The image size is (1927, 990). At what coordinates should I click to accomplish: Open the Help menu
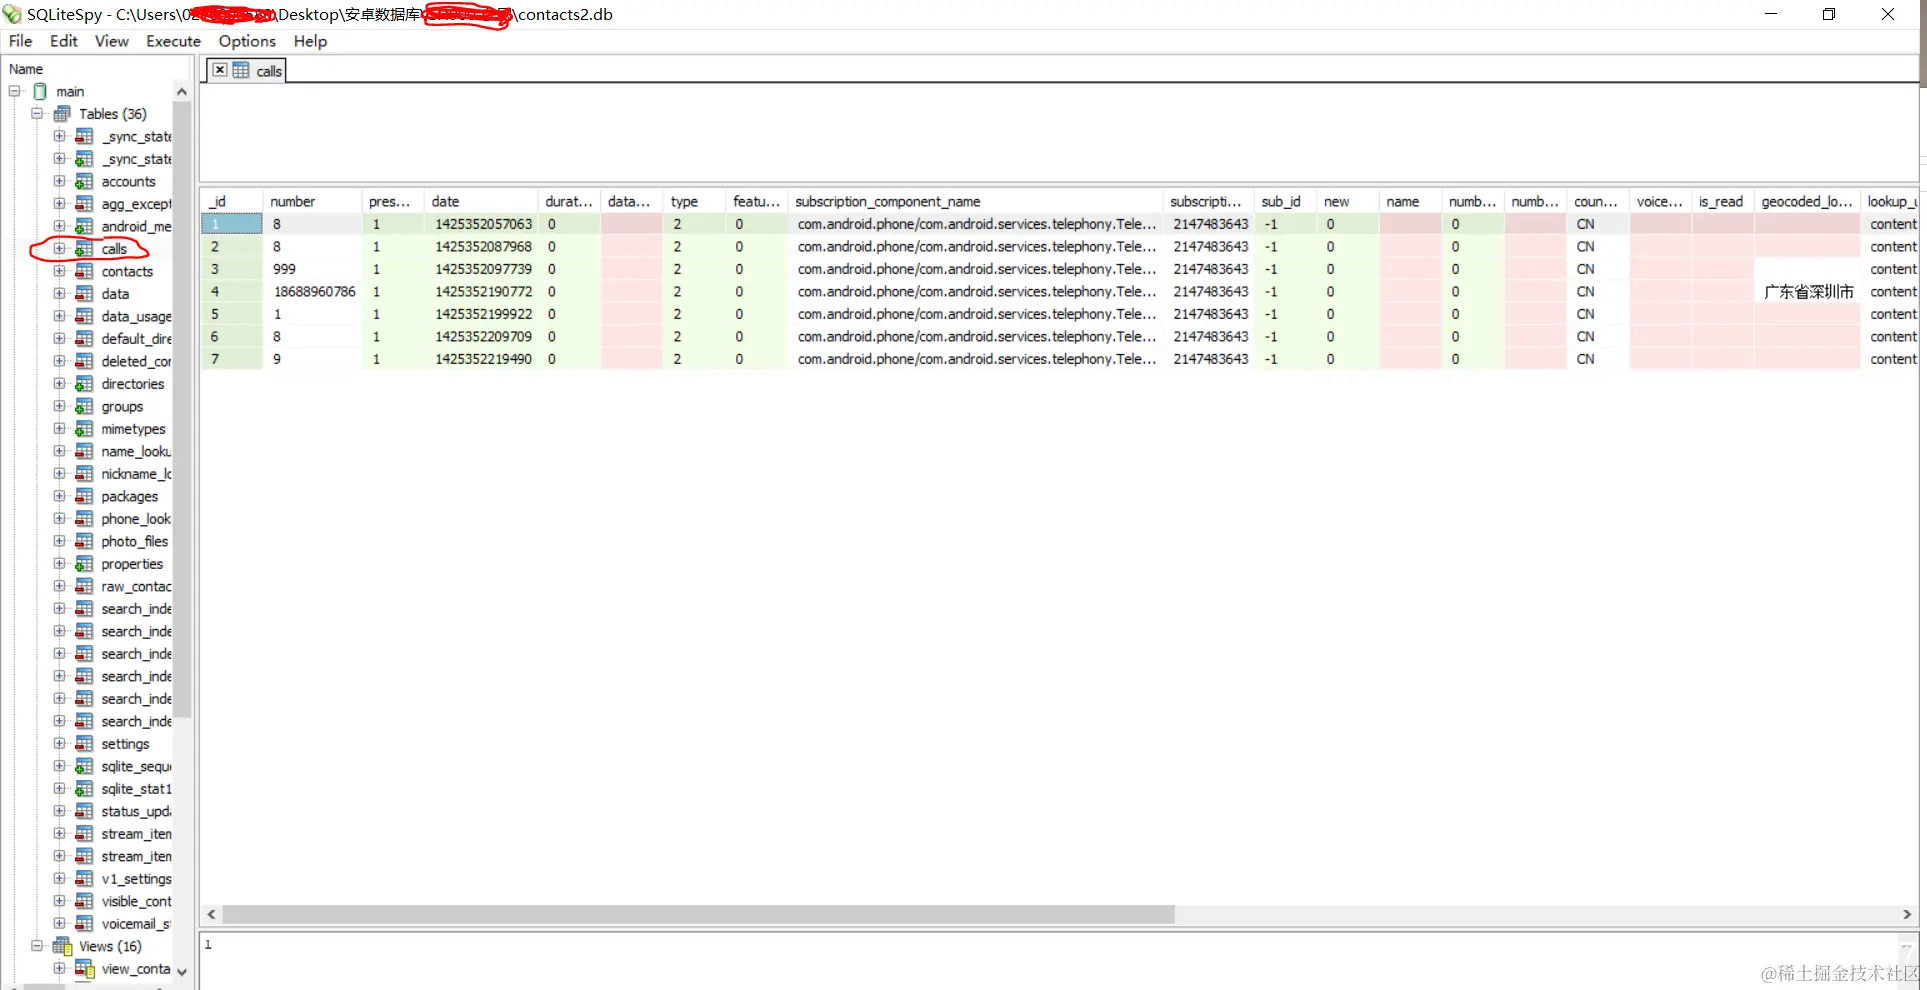[x=310, y=41]
